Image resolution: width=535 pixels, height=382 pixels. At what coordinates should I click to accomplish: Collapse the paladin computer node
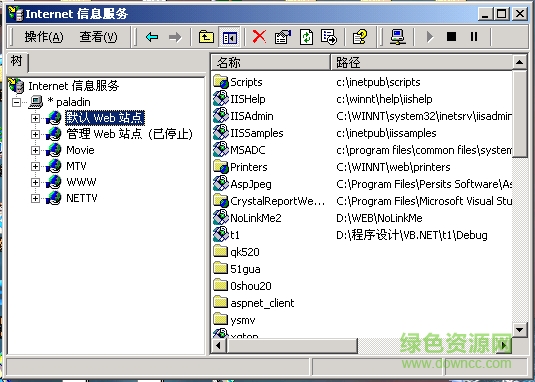point(16,102)
